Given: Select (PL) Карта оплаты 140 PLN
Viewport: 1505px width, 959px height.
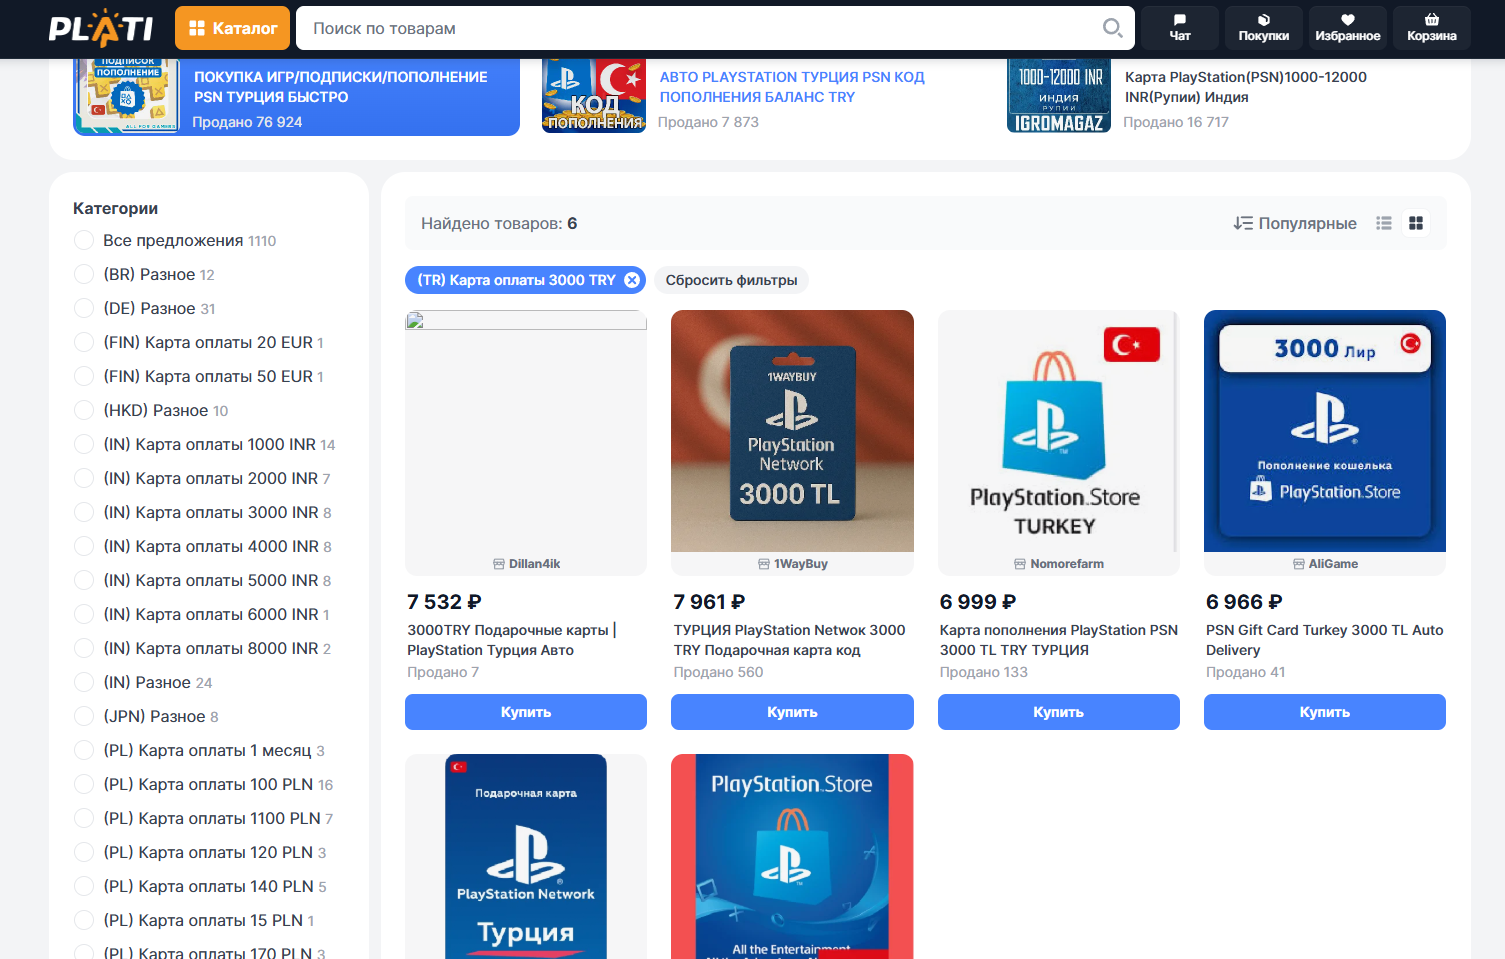Looking at the screenshot, I should (200, 887).
